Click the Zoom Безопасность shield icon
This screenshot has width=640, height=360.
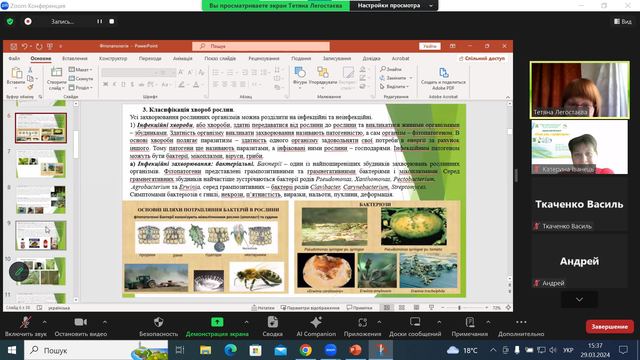point(158,322)
